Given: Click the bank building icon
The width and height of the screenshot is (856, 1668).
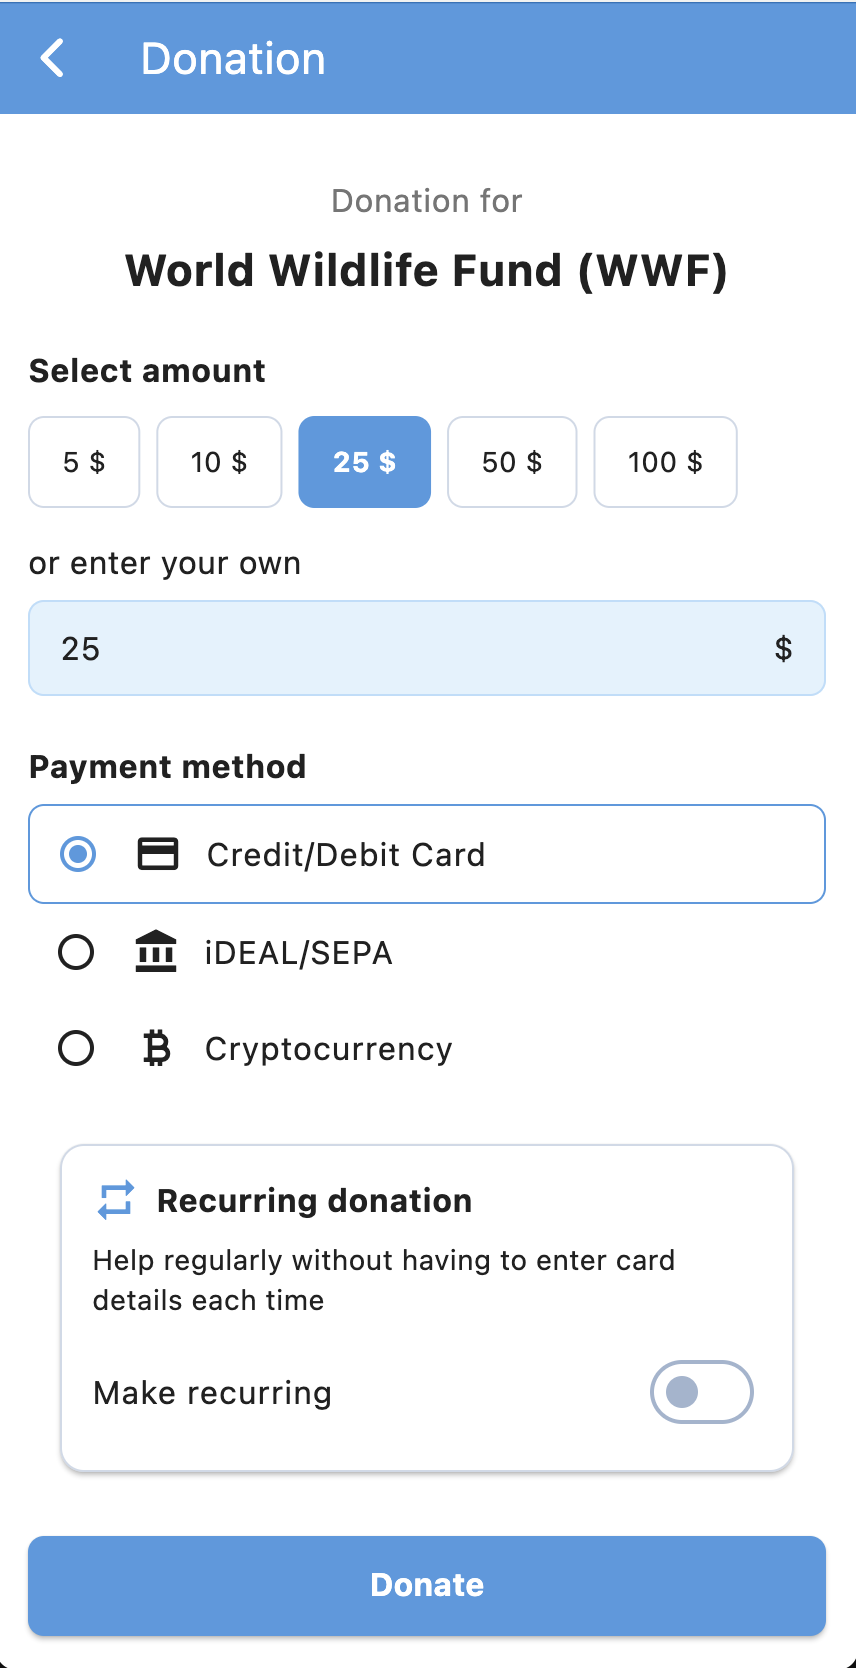Looking at the screenshot, I should 156,951.
